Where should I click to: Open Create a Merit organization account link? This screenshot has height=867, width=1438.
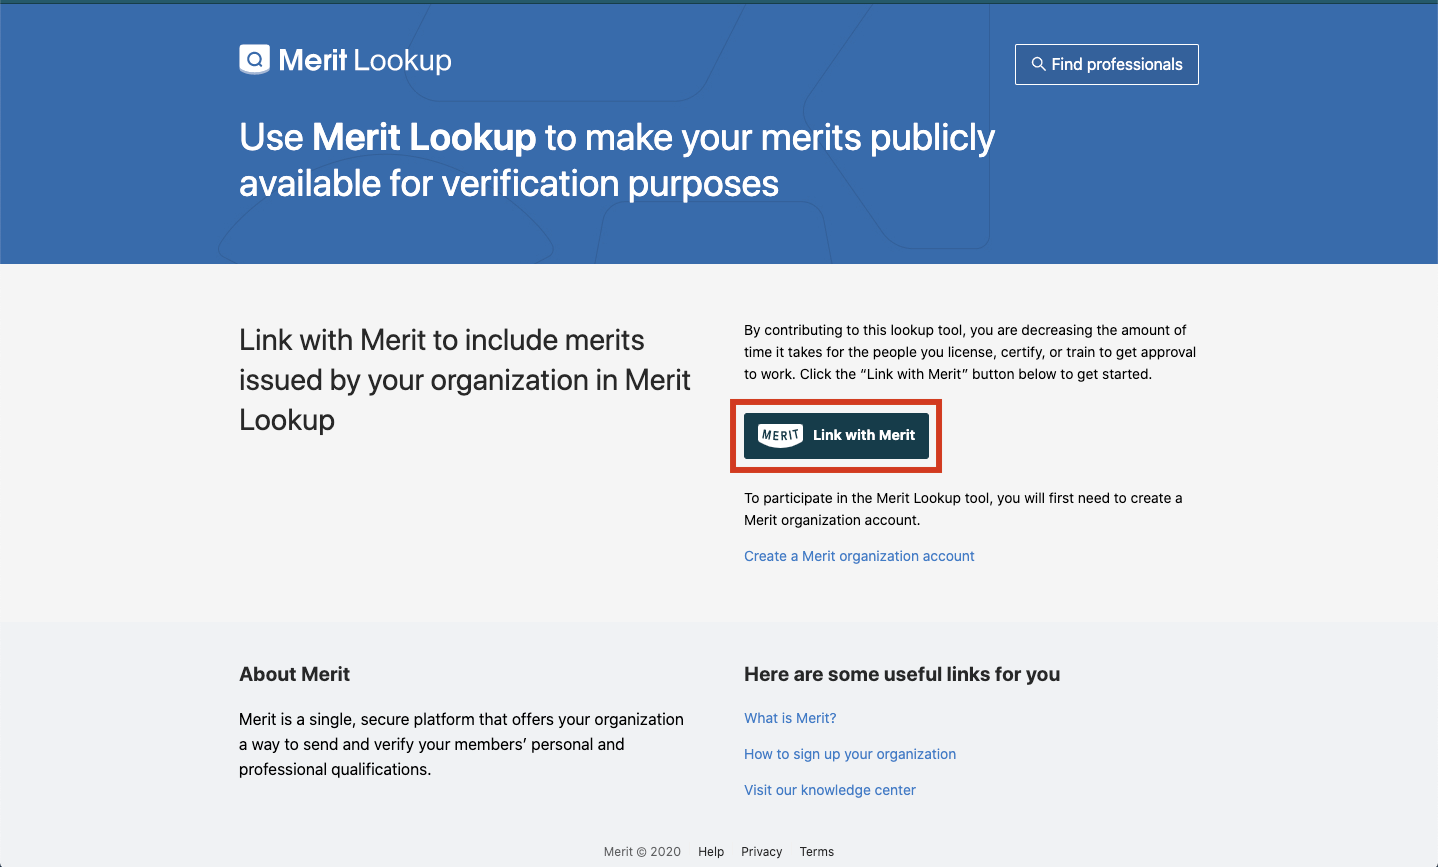click(x=859, y=556)
